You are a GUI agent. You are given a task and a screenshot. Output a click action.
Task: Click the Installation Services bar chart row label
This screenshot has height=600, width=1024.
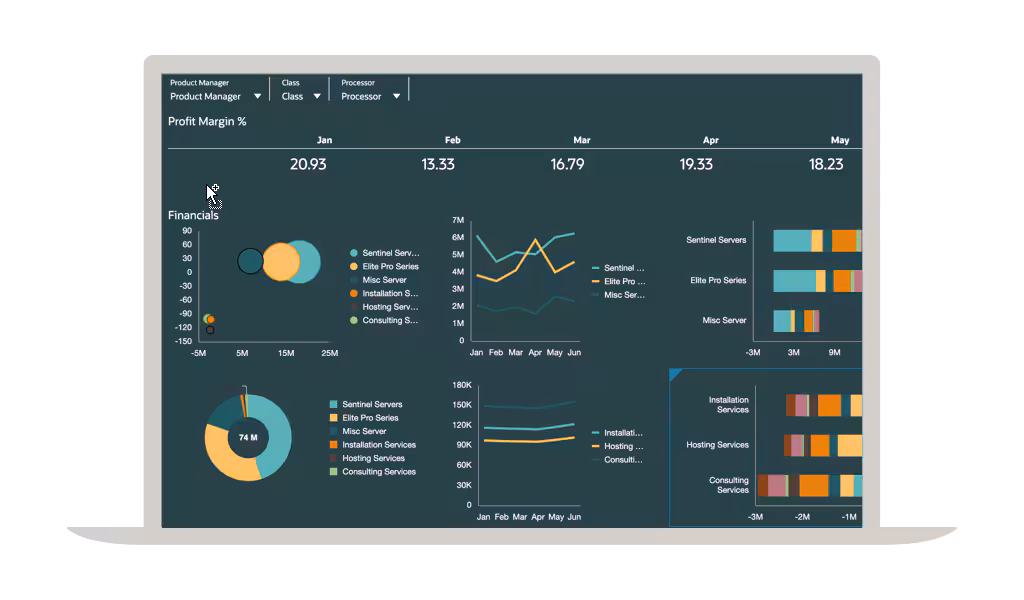[729, 405]
